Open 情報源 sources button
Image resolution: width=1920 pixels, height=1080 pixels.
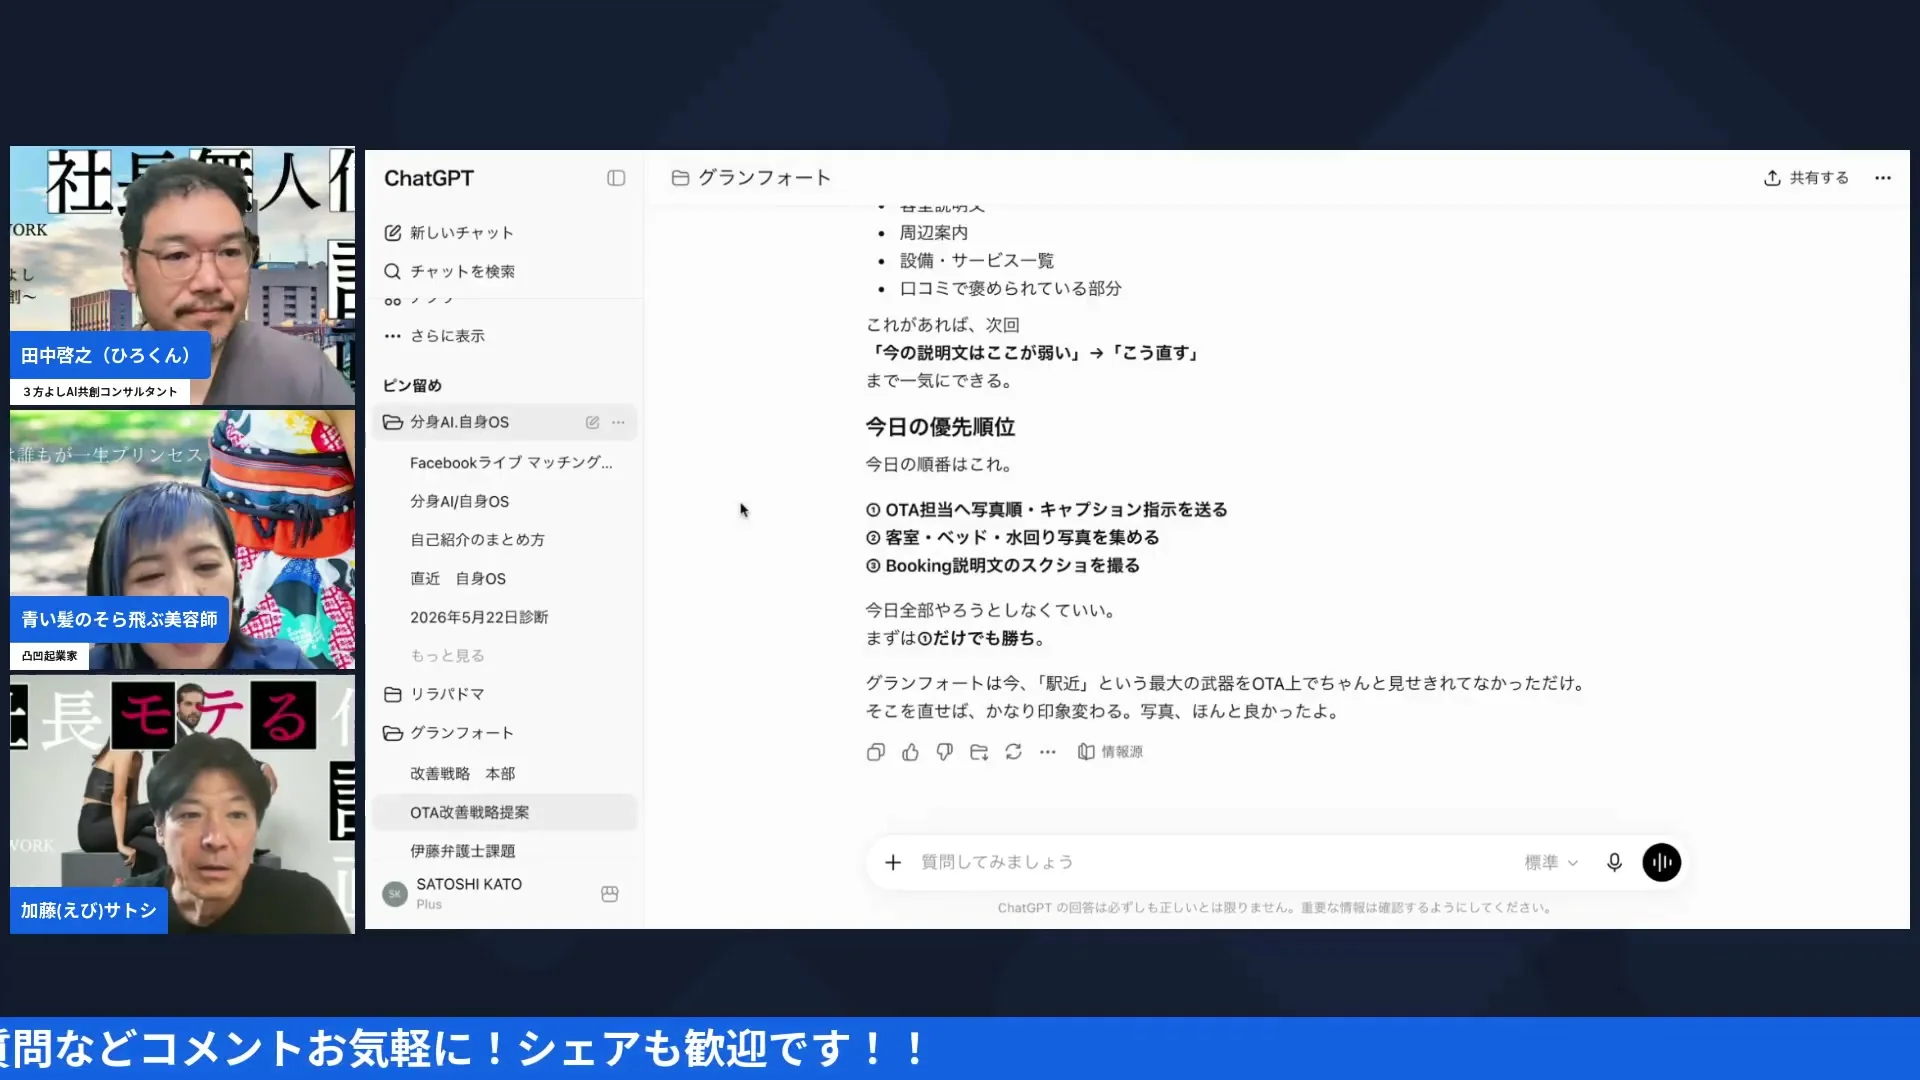tap(1110, 752)
